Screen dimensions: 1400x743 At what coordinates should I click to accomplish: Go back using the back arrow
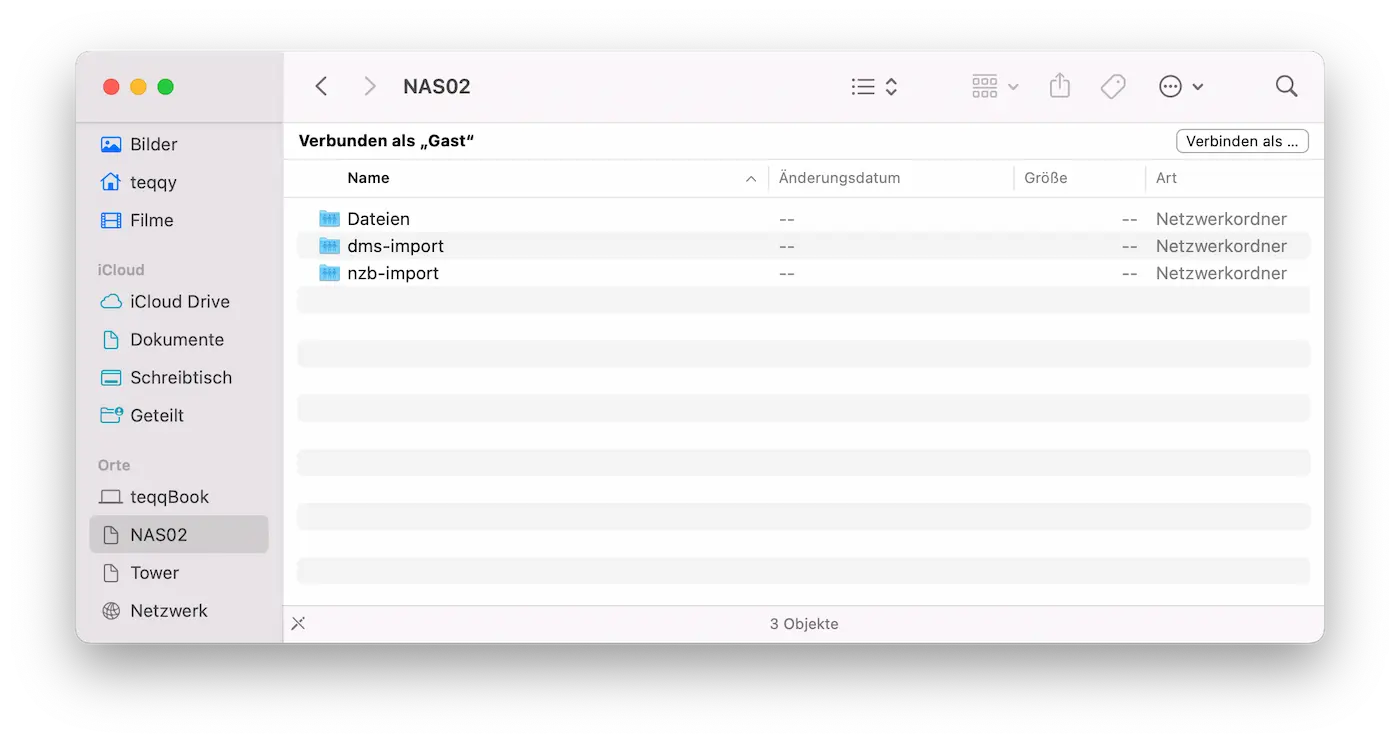pos(321,86)
